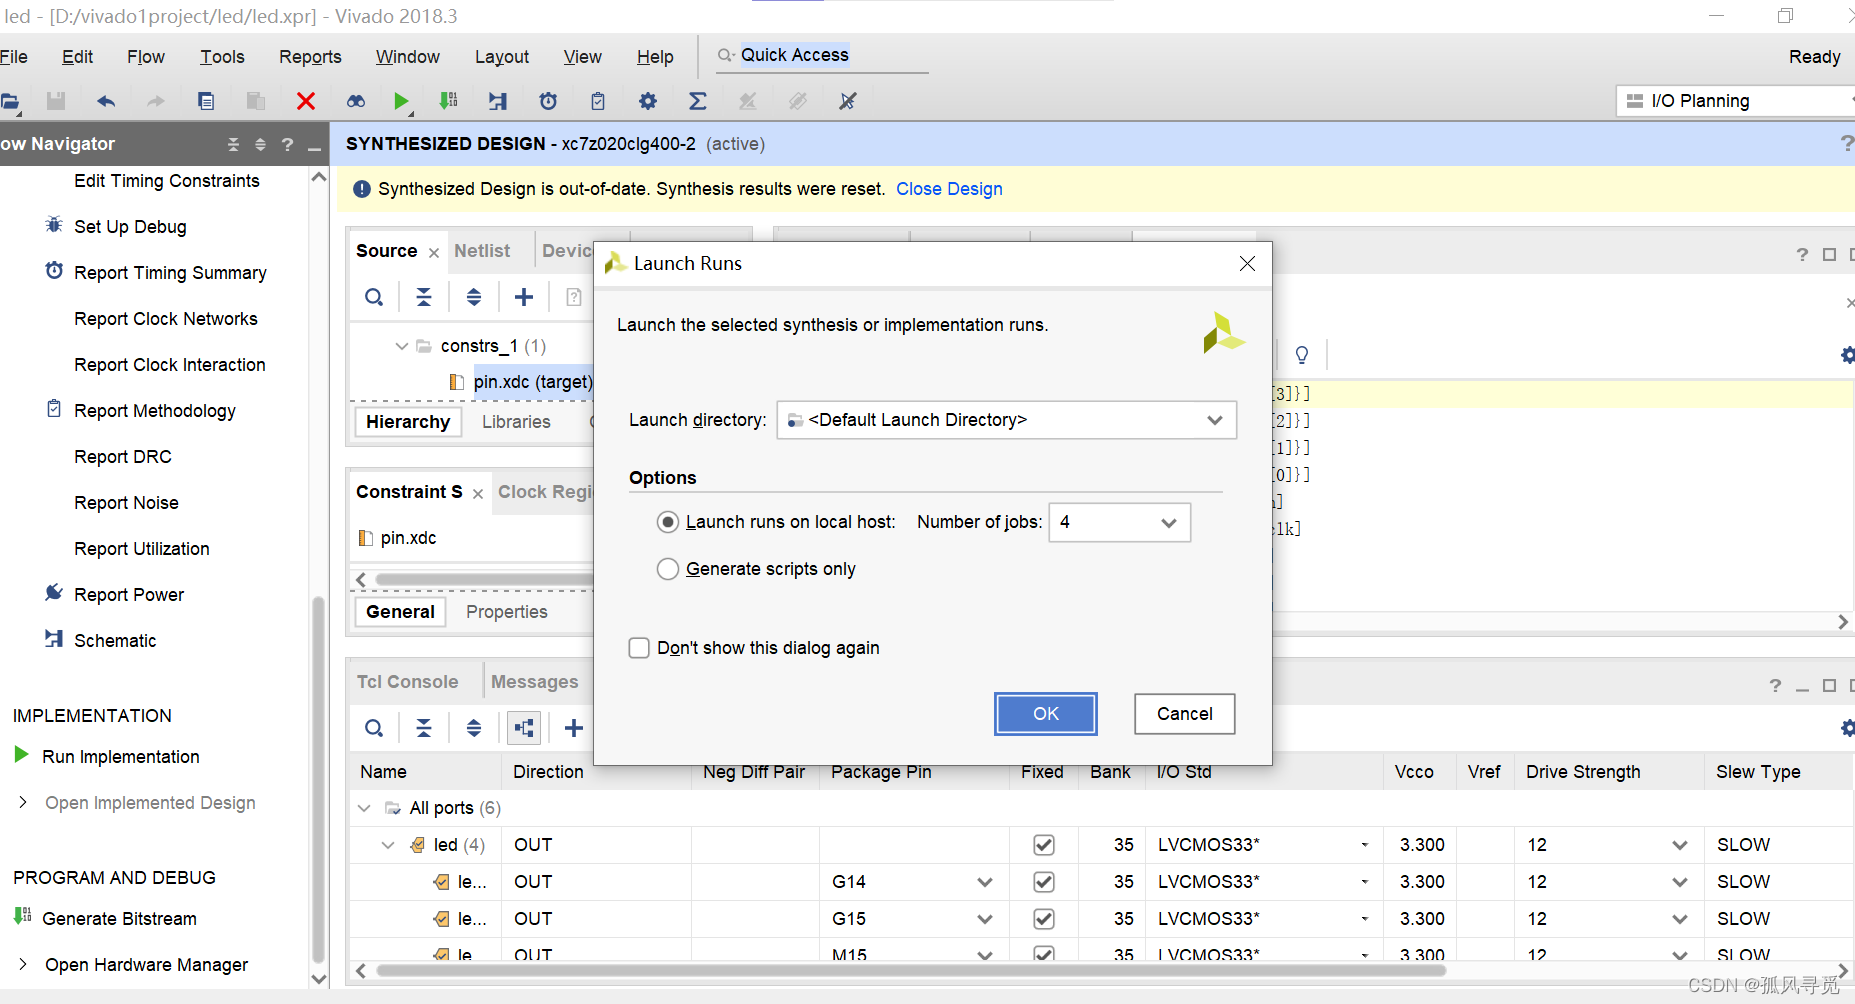Expand all in the I/O Ports toolbar

pyautogui.click(x=474, y=728)
